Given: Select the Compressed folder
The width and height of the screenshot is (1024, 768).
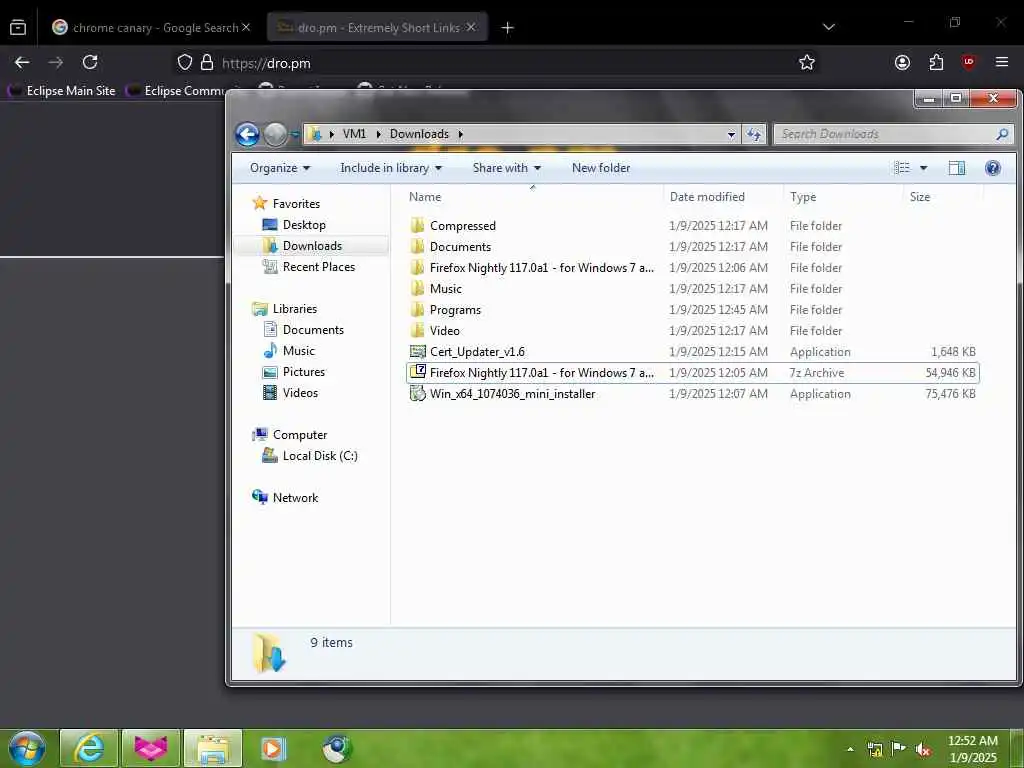Looking at the screenshot, I should (692, 226).
